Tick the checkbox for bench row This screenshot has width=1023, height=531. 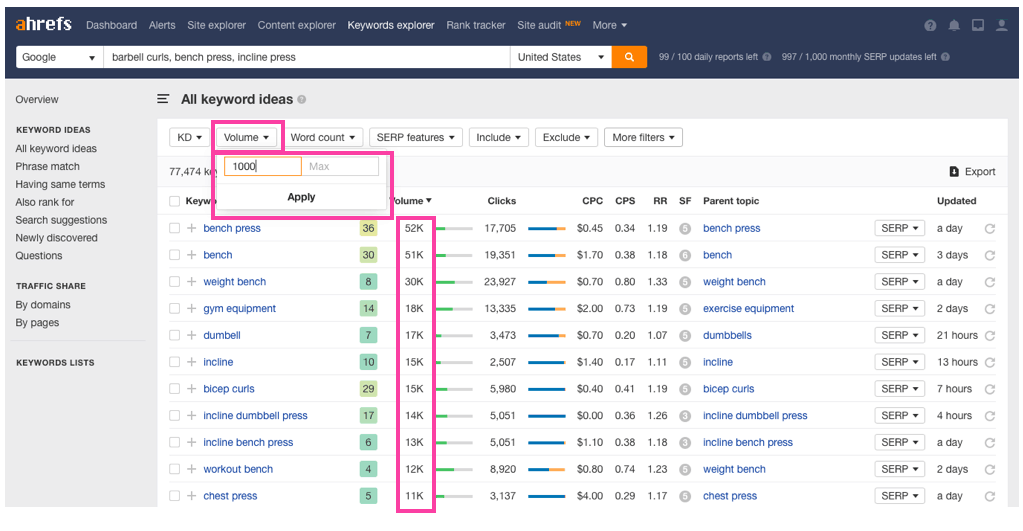[174, 255]
